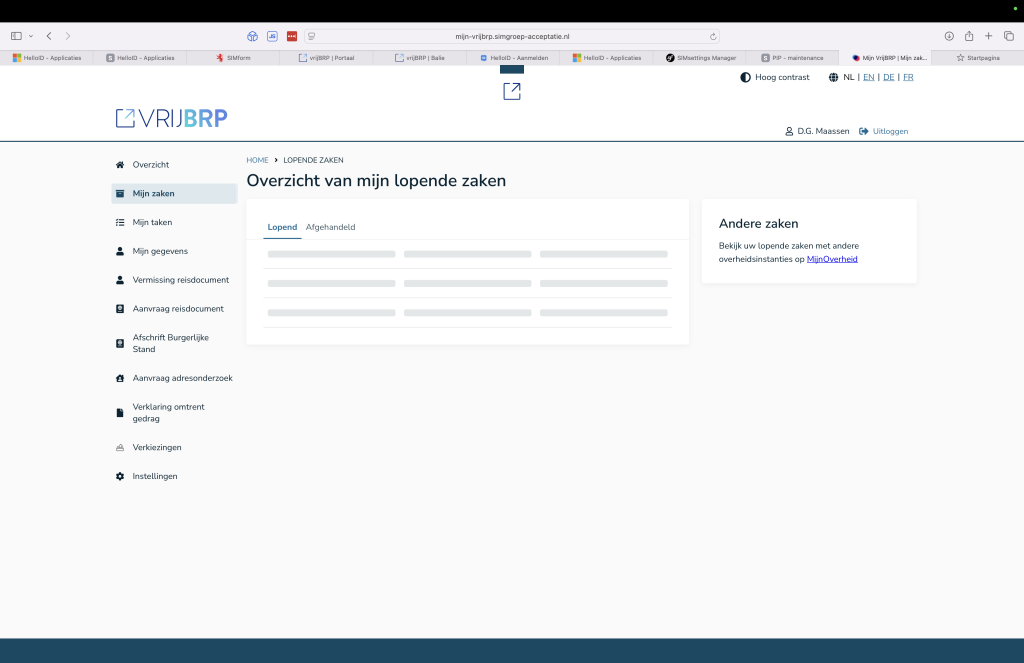
Task: Open Vermissing reisdocument in sidebar
Action: (180, 280)
